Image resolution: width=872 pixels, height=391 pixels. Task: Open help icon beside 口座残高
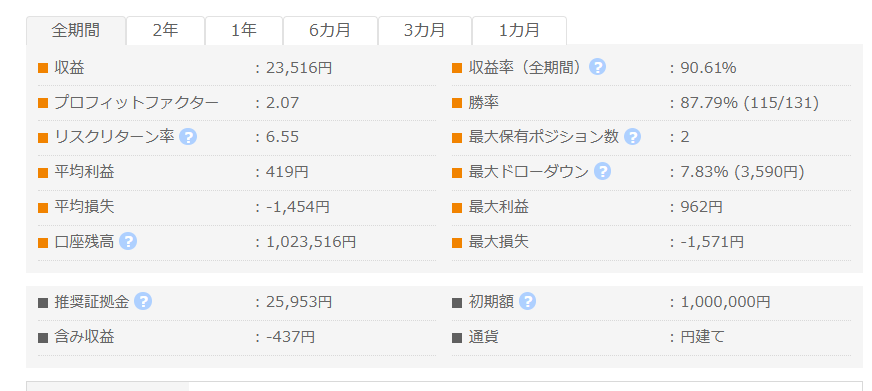point(128,241)
